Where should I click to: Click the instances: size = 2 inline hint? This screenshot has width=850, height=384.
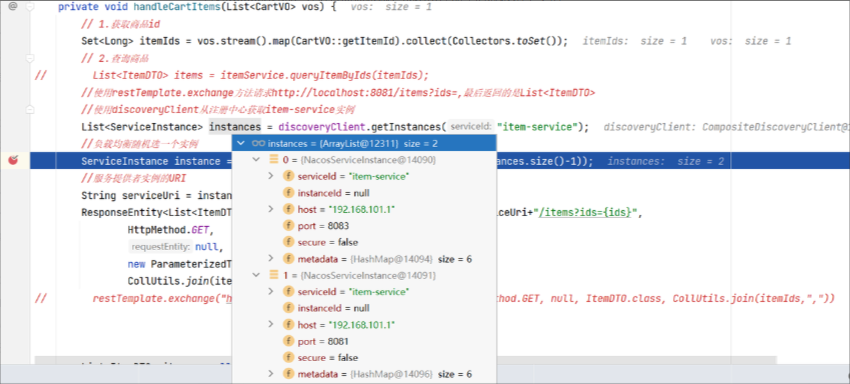[x=666, y=161]
